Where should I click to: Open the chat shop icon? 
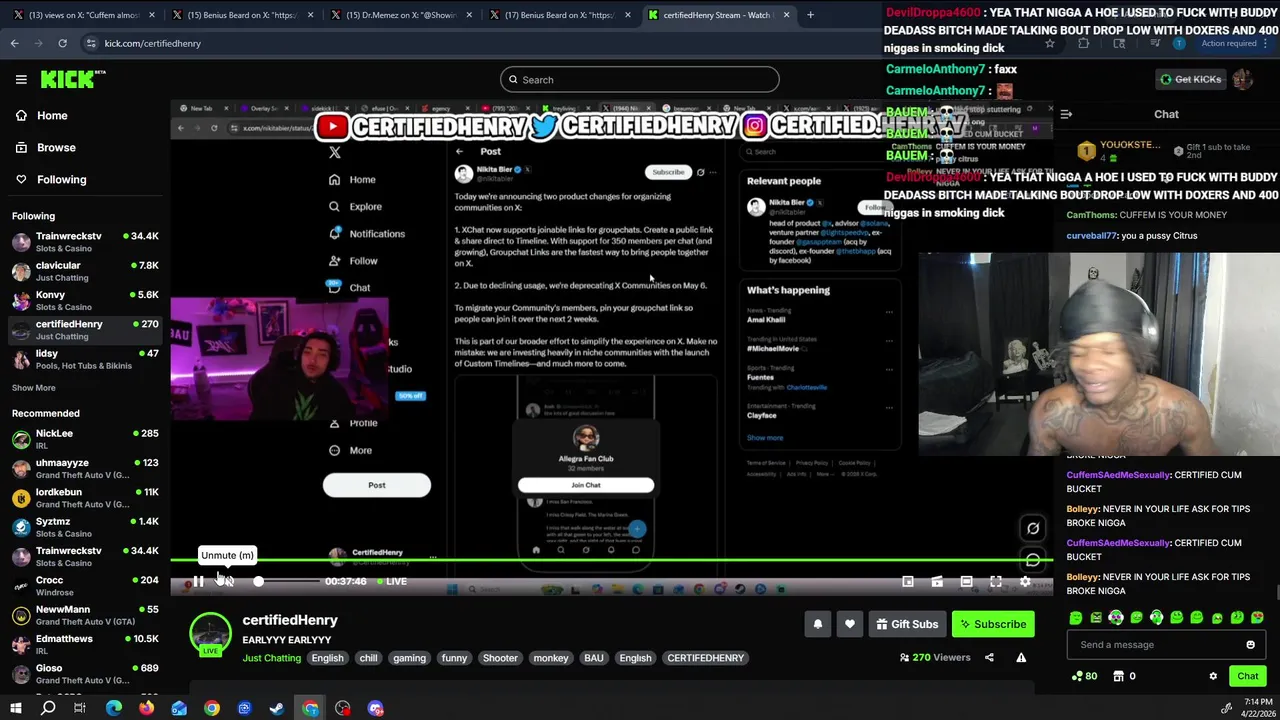[1120, 676]
